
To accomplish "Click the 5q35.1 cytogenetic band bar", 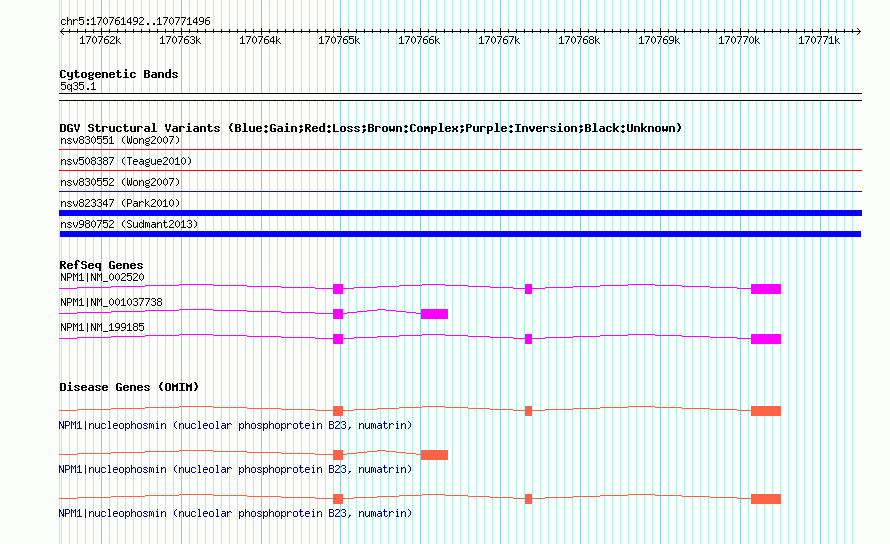I will pyautogui.click(x=460, y=97).
